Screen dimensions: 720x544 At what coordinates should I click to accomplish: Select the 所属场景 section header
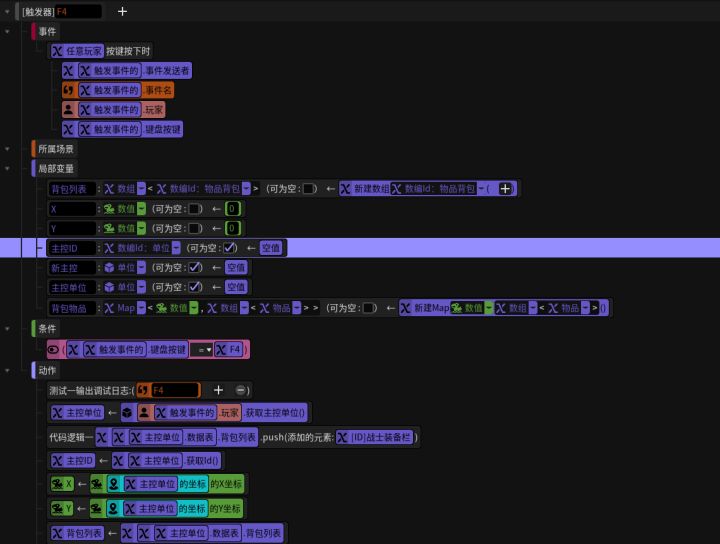(x=56, y=149)
